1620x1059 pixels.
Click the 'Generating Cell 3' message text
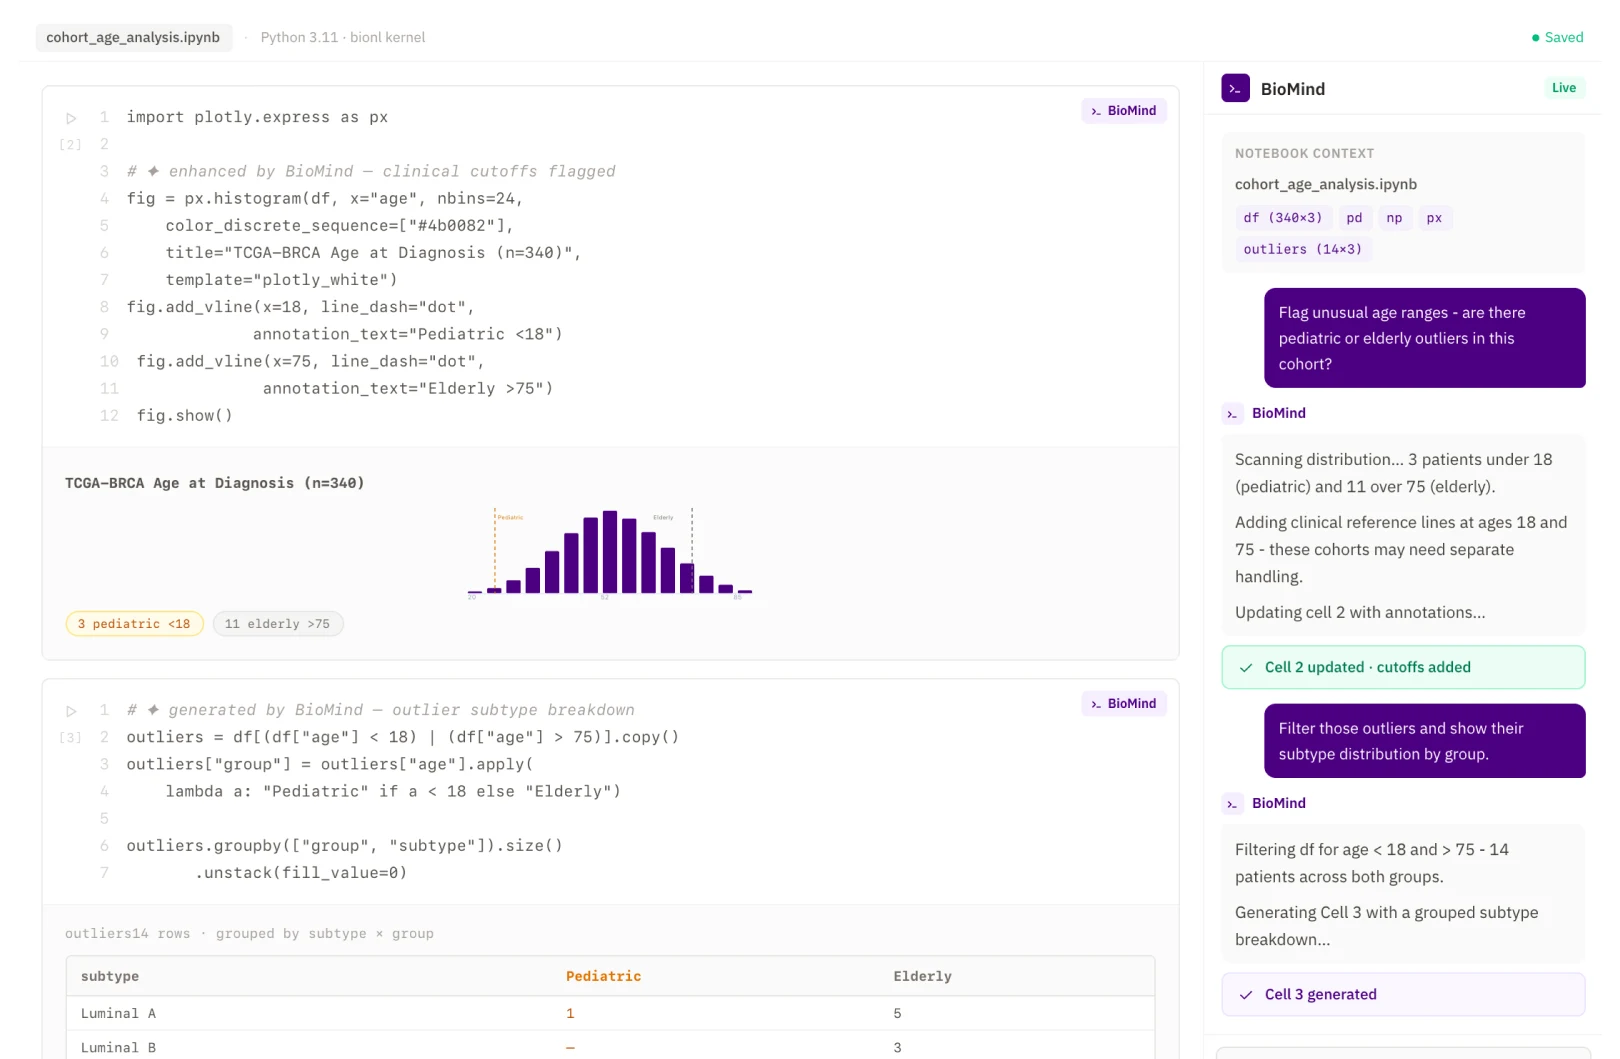[x=1386, y=926]
